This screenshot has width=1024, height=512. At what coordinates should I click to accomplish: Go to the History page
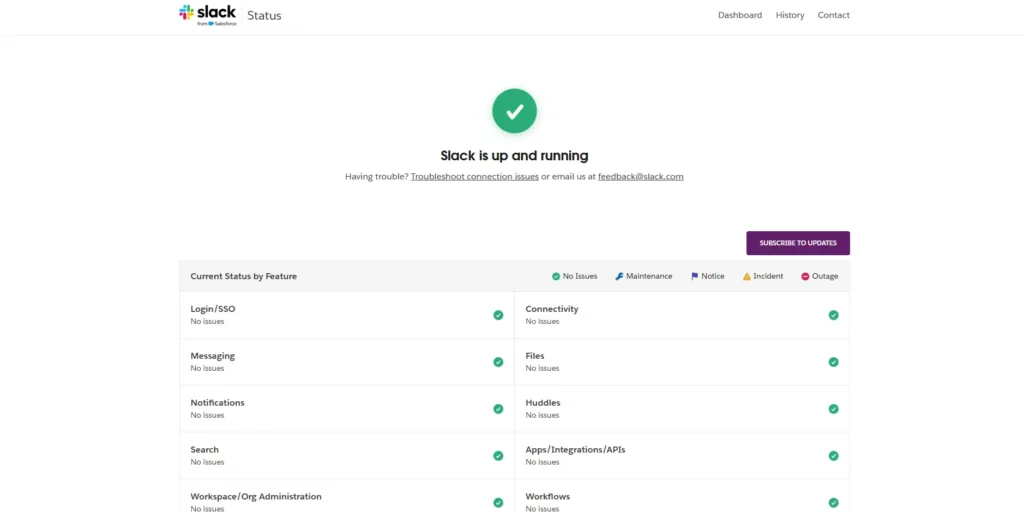789,15
